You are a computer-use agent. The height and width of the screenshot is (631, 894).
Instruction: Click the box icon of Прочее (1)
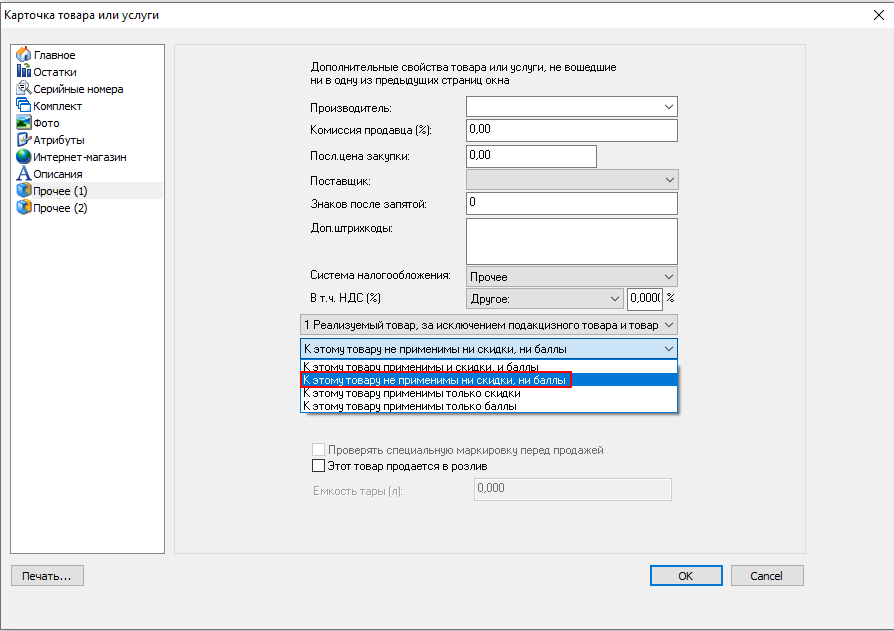(x=23, y=190)
